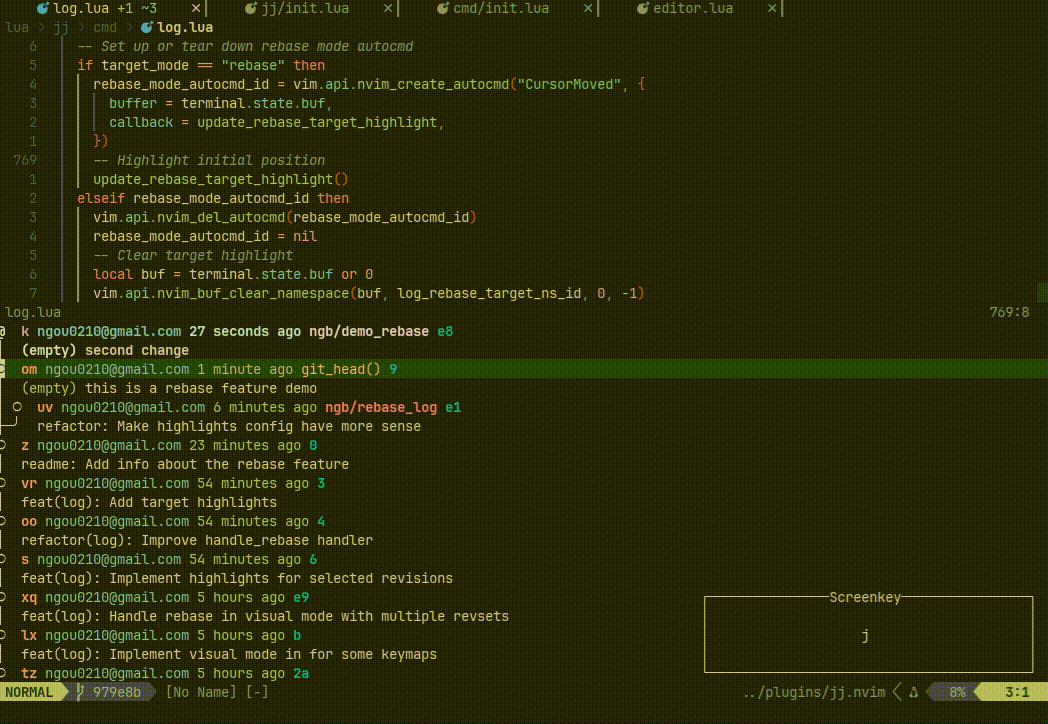Click the git branch icon beside 979e8b
Image resolution: width=1048 pixels, height=724 pixels.
click(81, 692)
